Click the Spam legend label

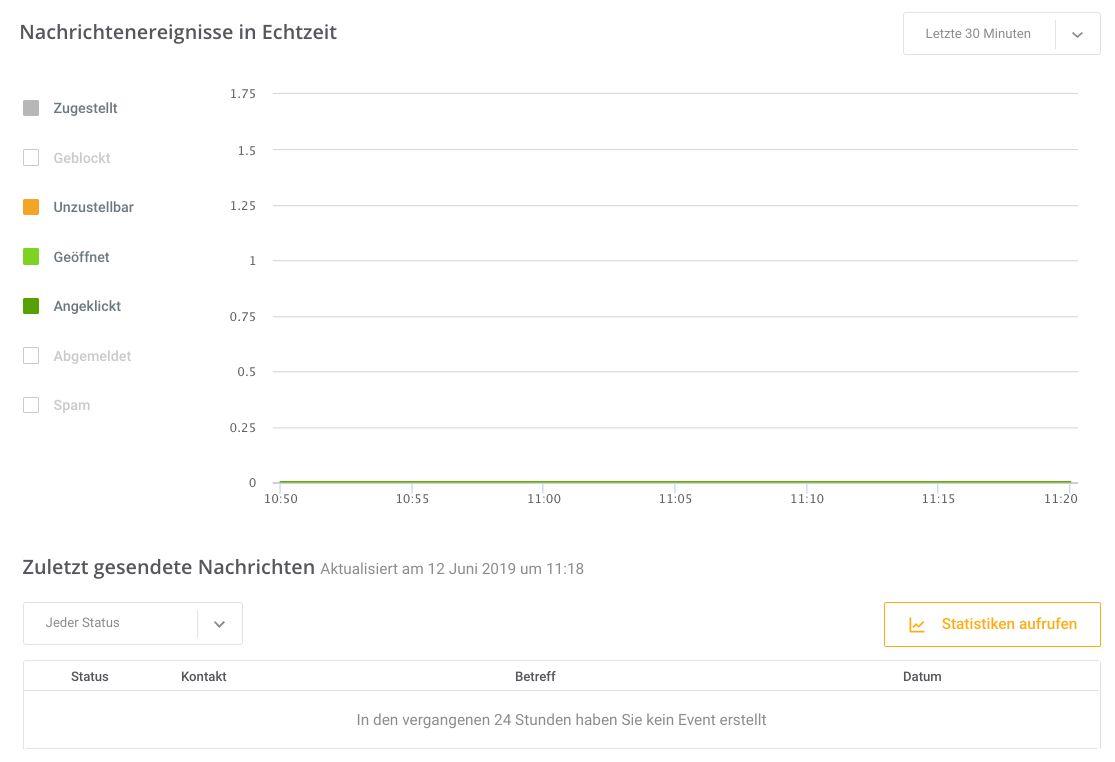[72, 405]
